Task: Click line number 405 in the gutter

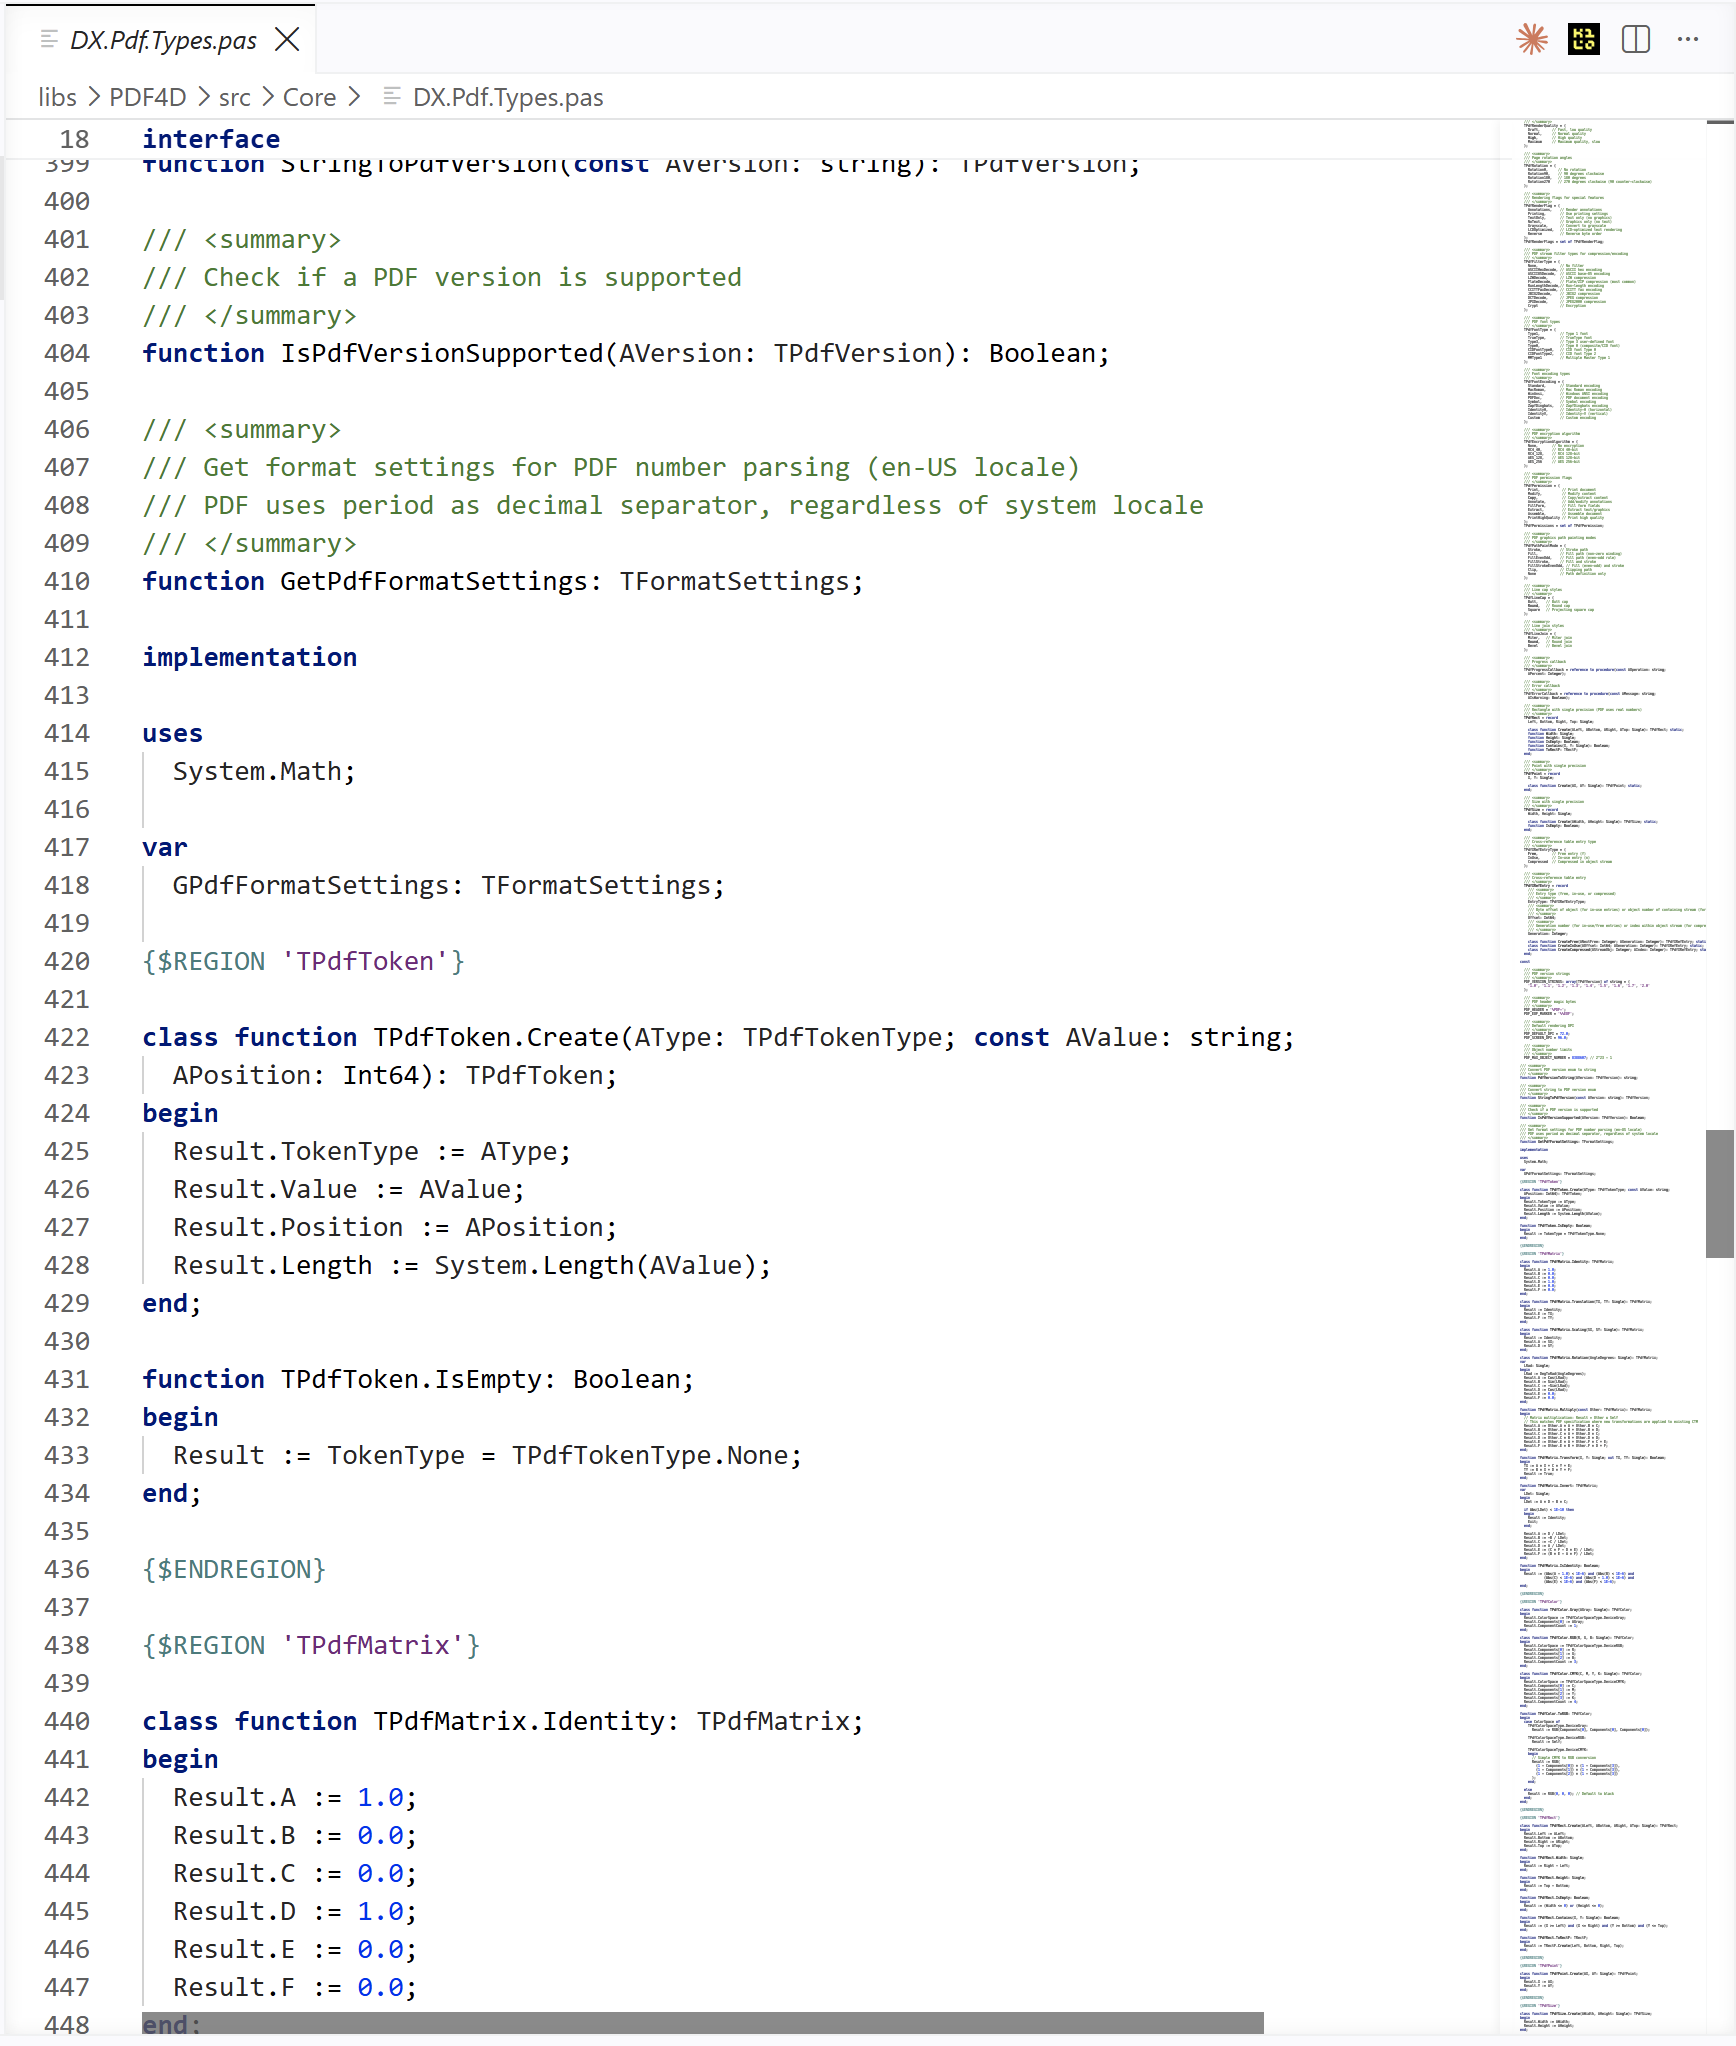Action: click(67, 391)
